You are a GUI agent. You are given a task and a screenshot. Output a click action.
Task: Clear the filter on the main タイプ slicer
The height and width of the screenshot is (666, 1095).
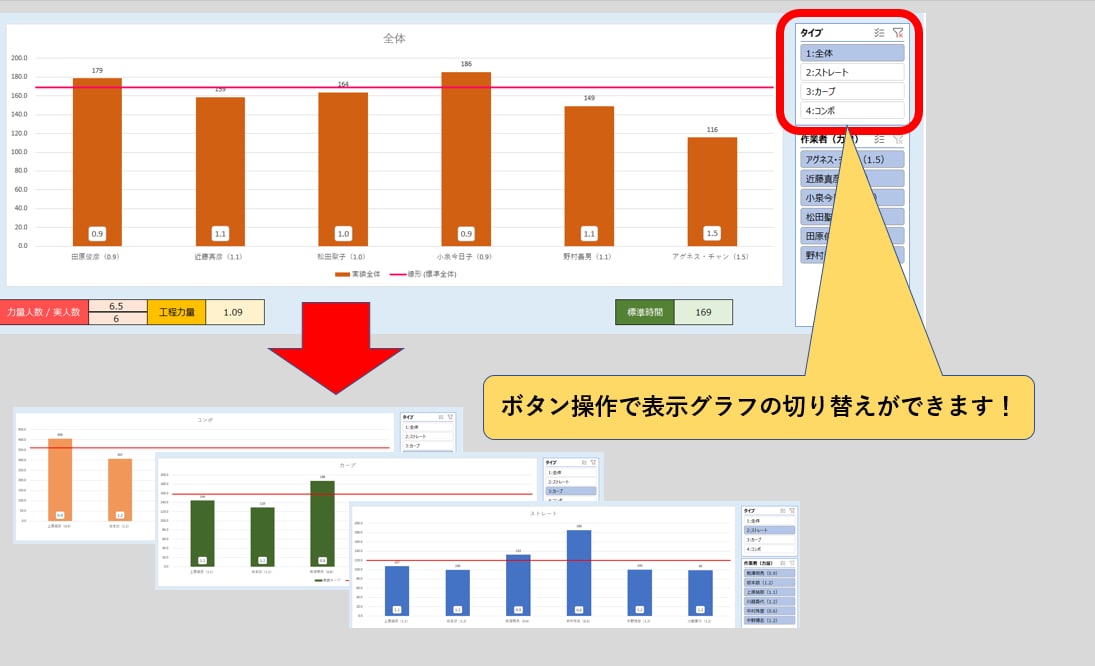[x=898, y=33]
